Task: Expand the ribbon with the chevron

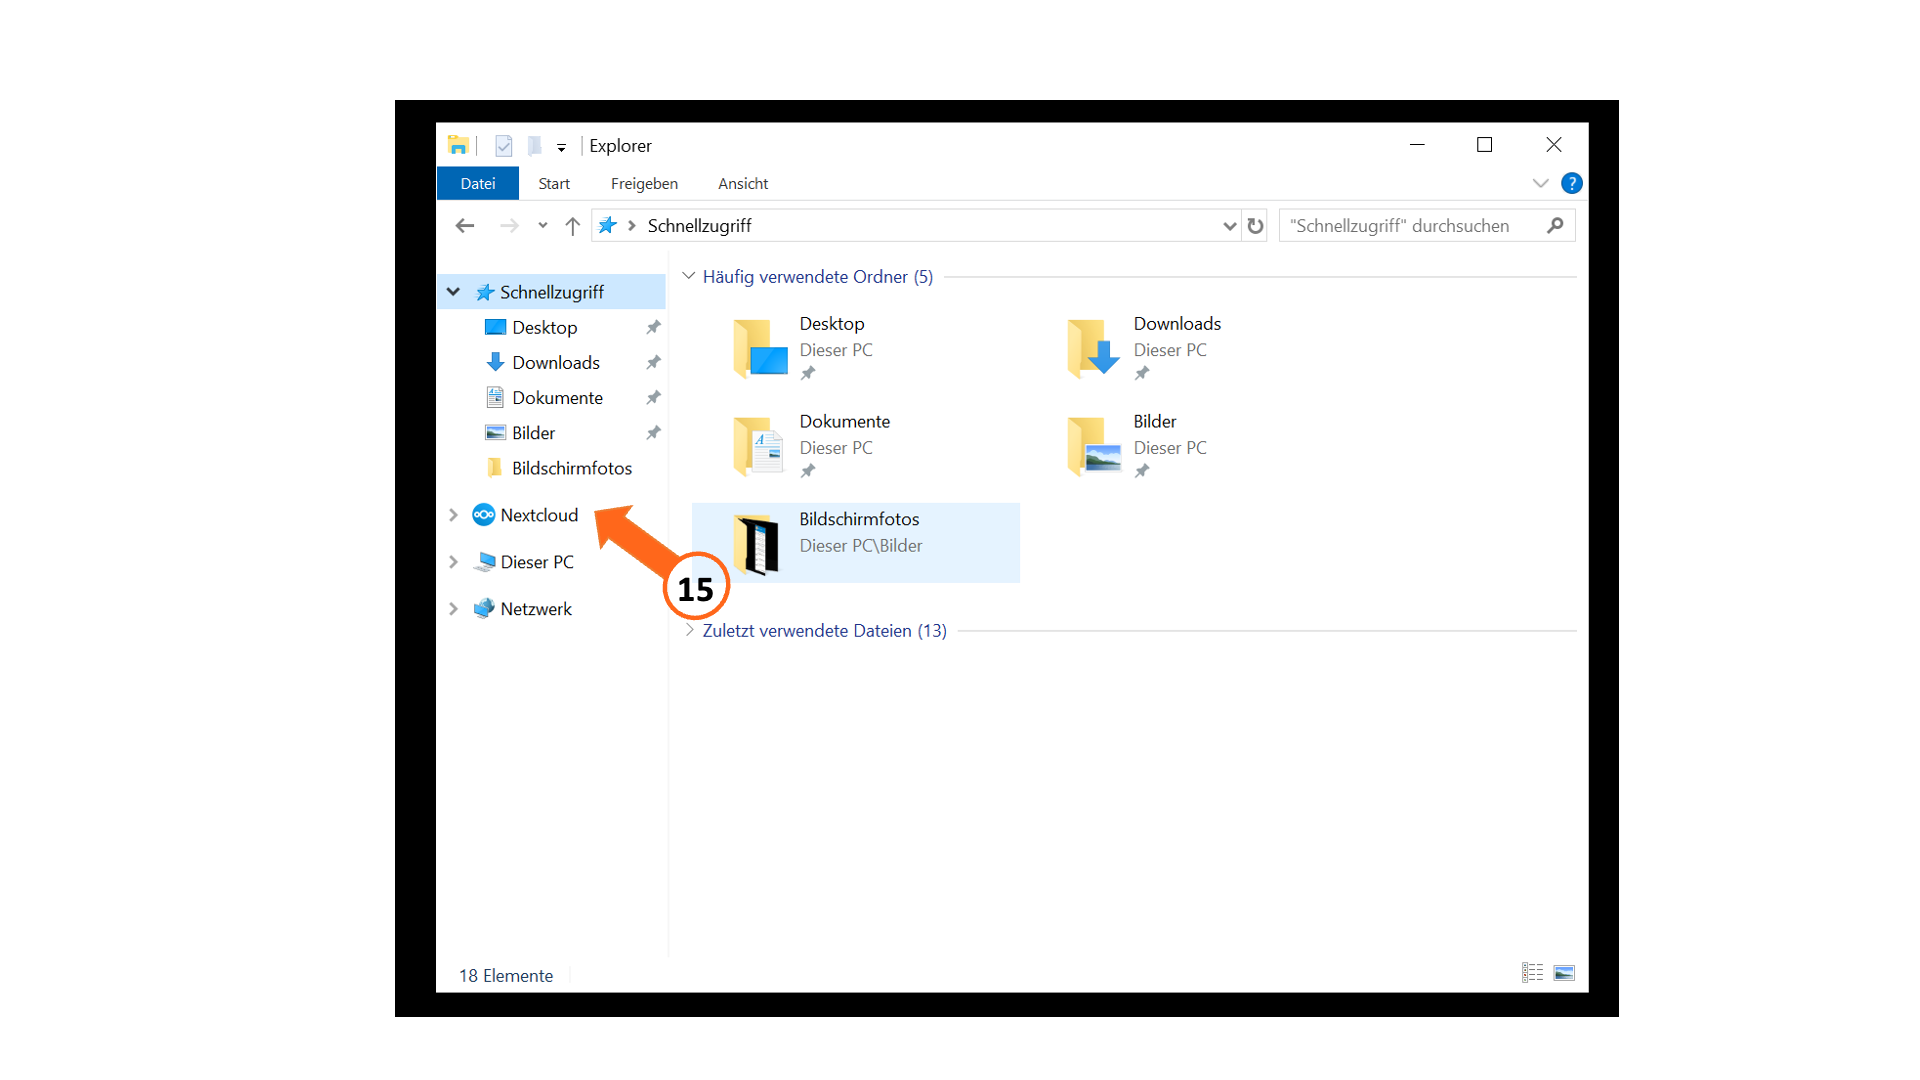Action: click(x=1540, y=183)
